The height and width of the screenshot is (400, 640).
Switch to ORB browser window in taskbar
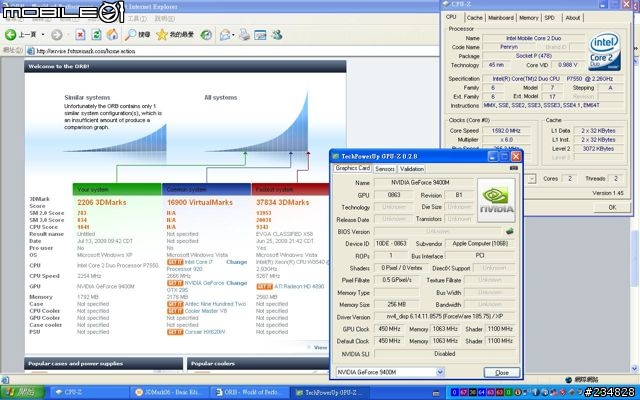(250, 392)
